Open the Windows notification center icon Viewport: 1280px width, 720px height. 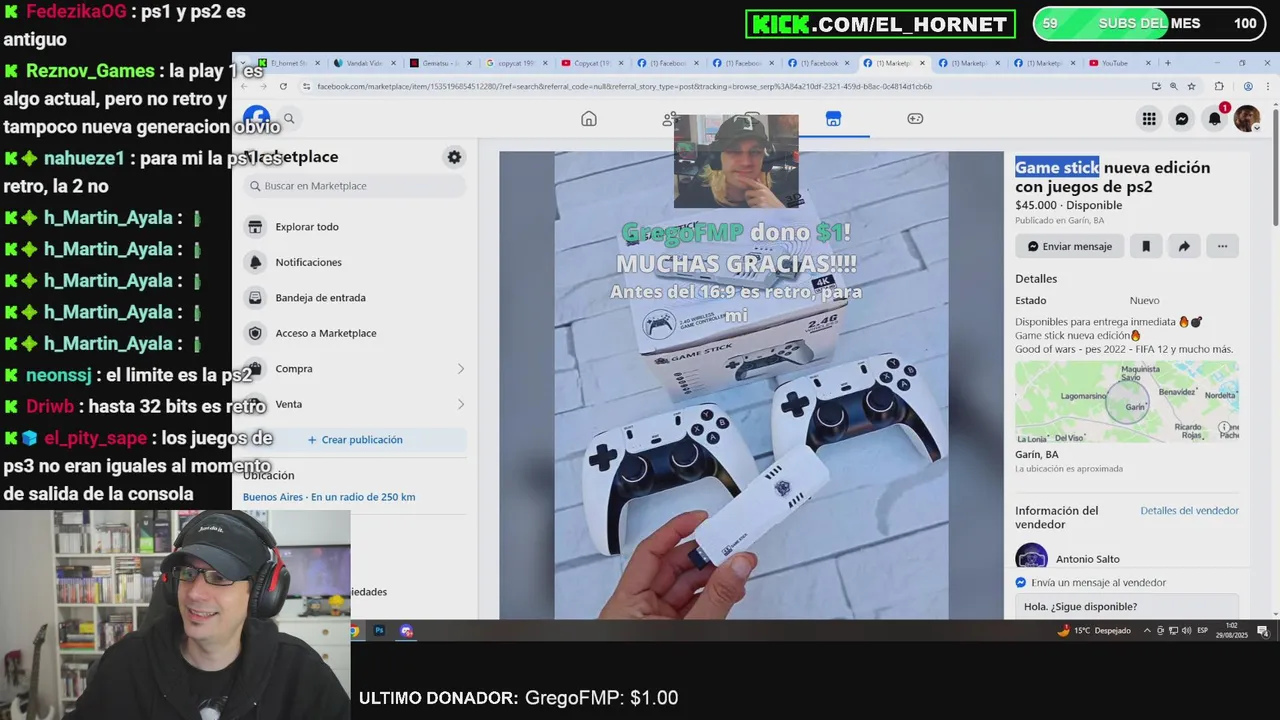click(1263, 631)
